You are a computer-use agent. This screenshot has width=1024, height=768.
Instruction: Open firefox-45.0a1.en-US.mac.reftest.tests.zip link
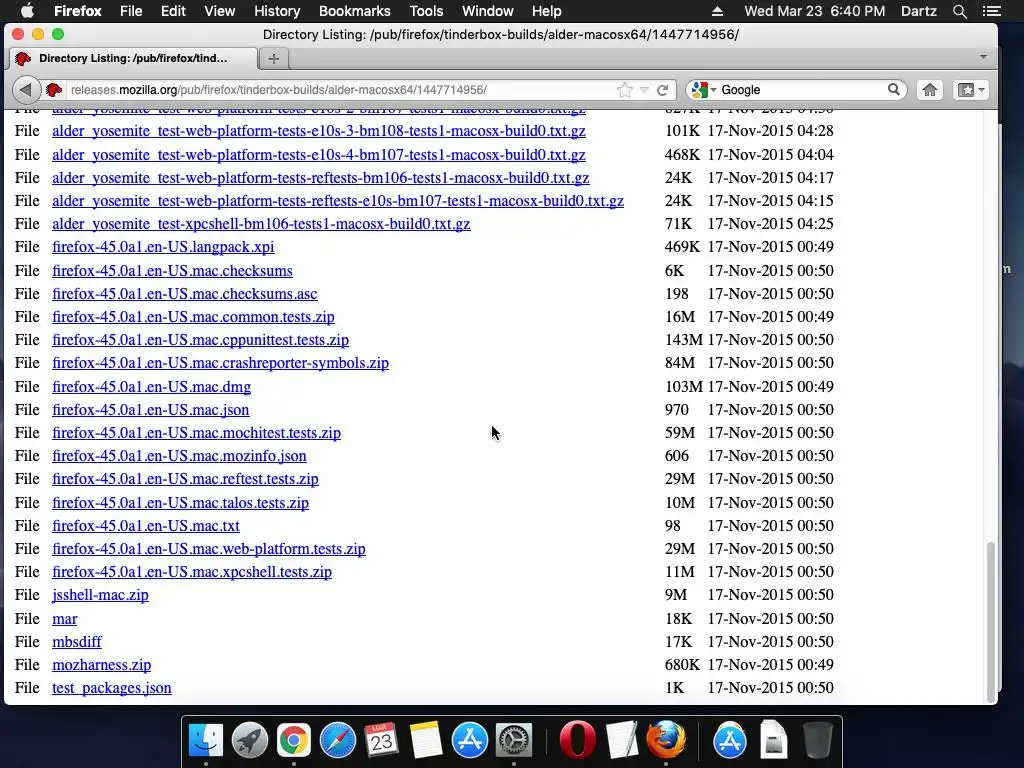(185, 479)
